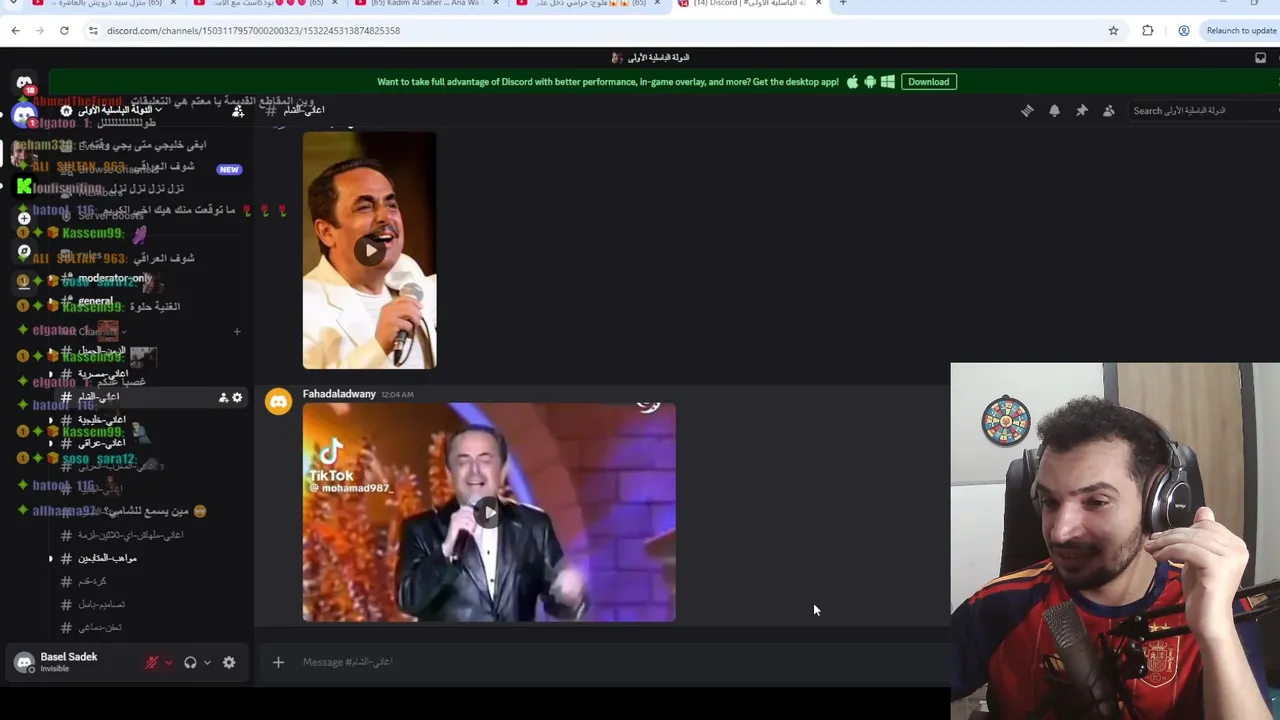The image size is (1280, 720).
Task: Click the create channel plus icon
Action: (237, 331)
